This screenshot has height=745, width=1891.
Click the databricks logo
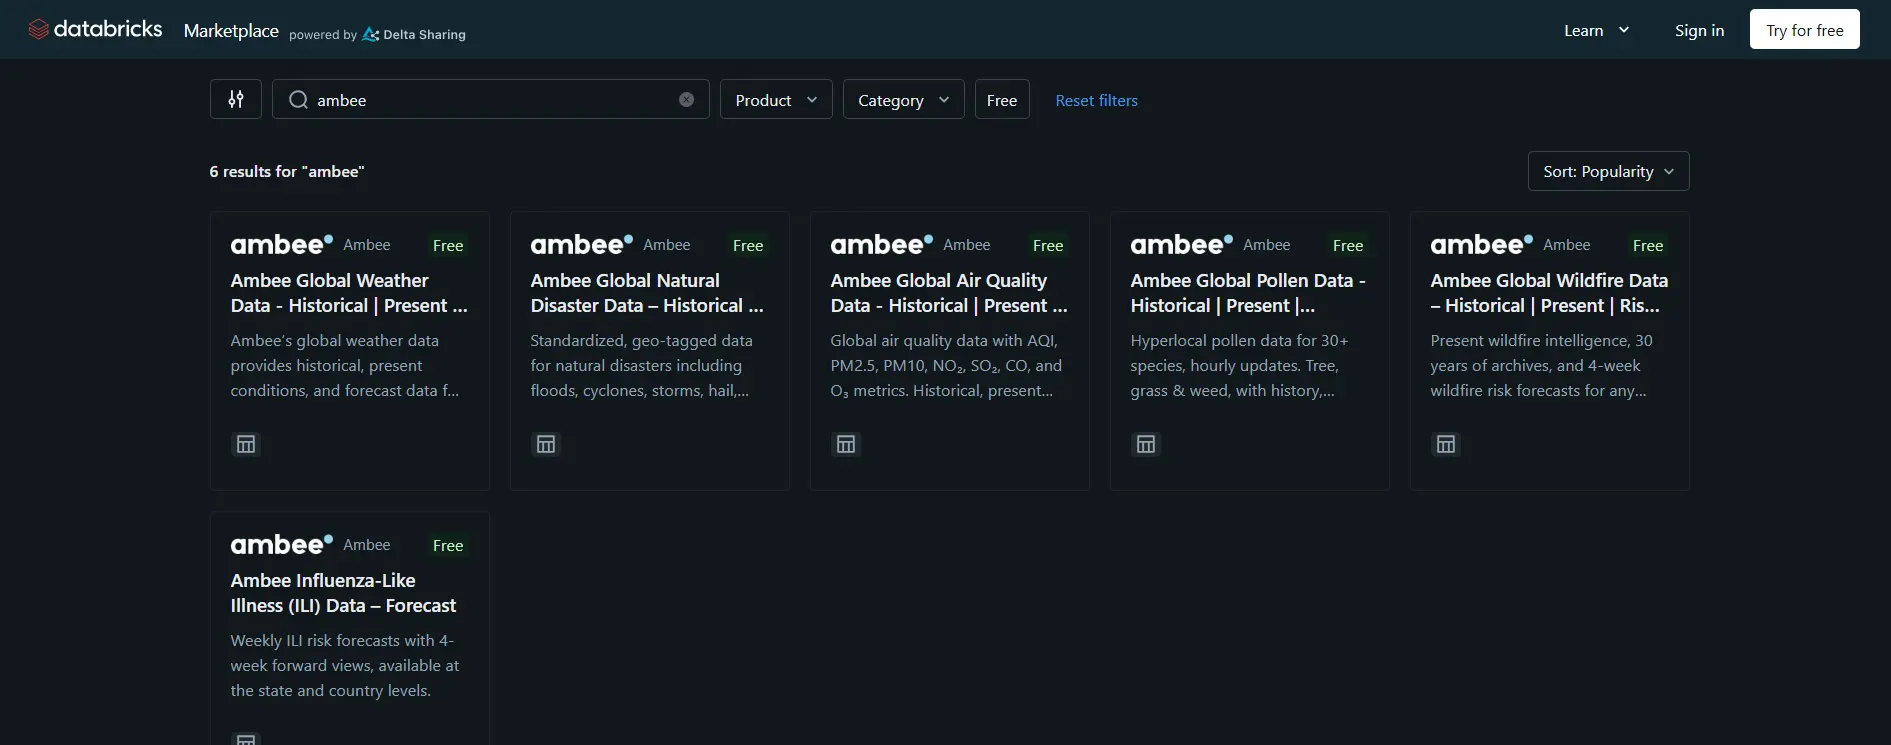point(95,29)
